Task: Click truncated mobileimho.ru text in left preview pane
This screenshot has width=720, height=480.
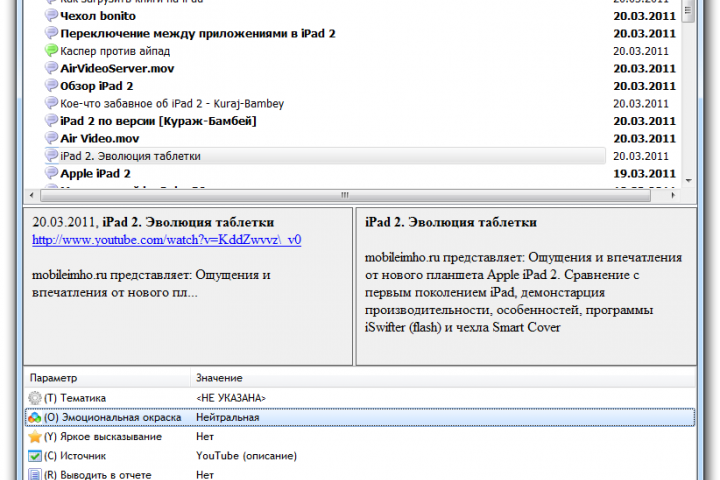Action: (151, 283)
